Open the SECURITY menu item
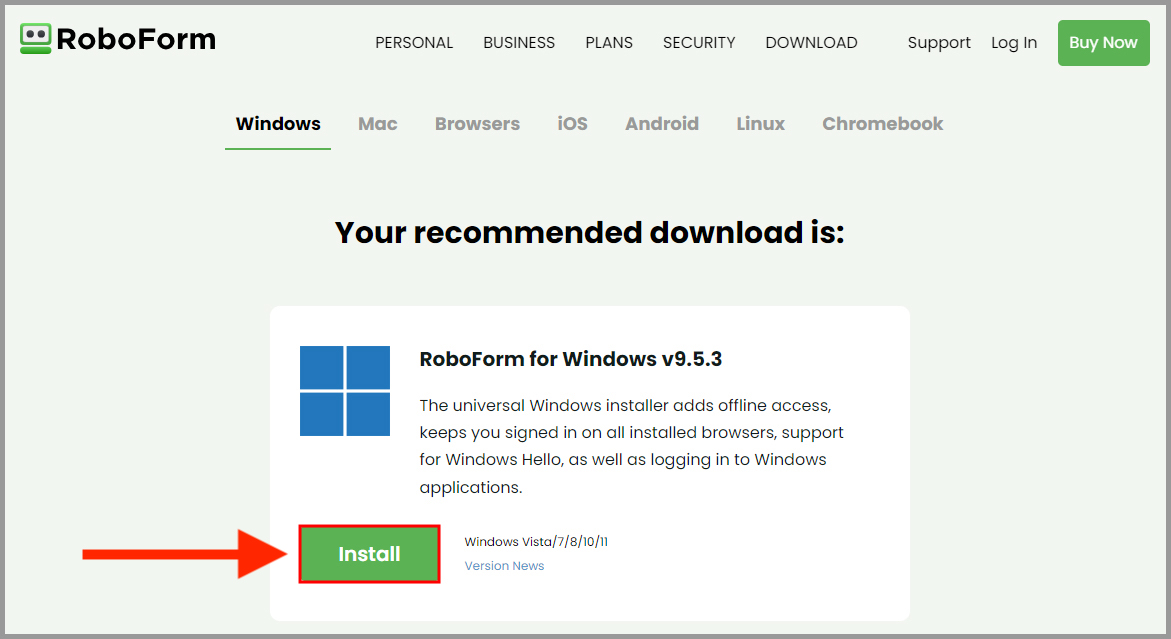Image resolution: width=1171 pixels, height=639 pixels. [699, 43]
